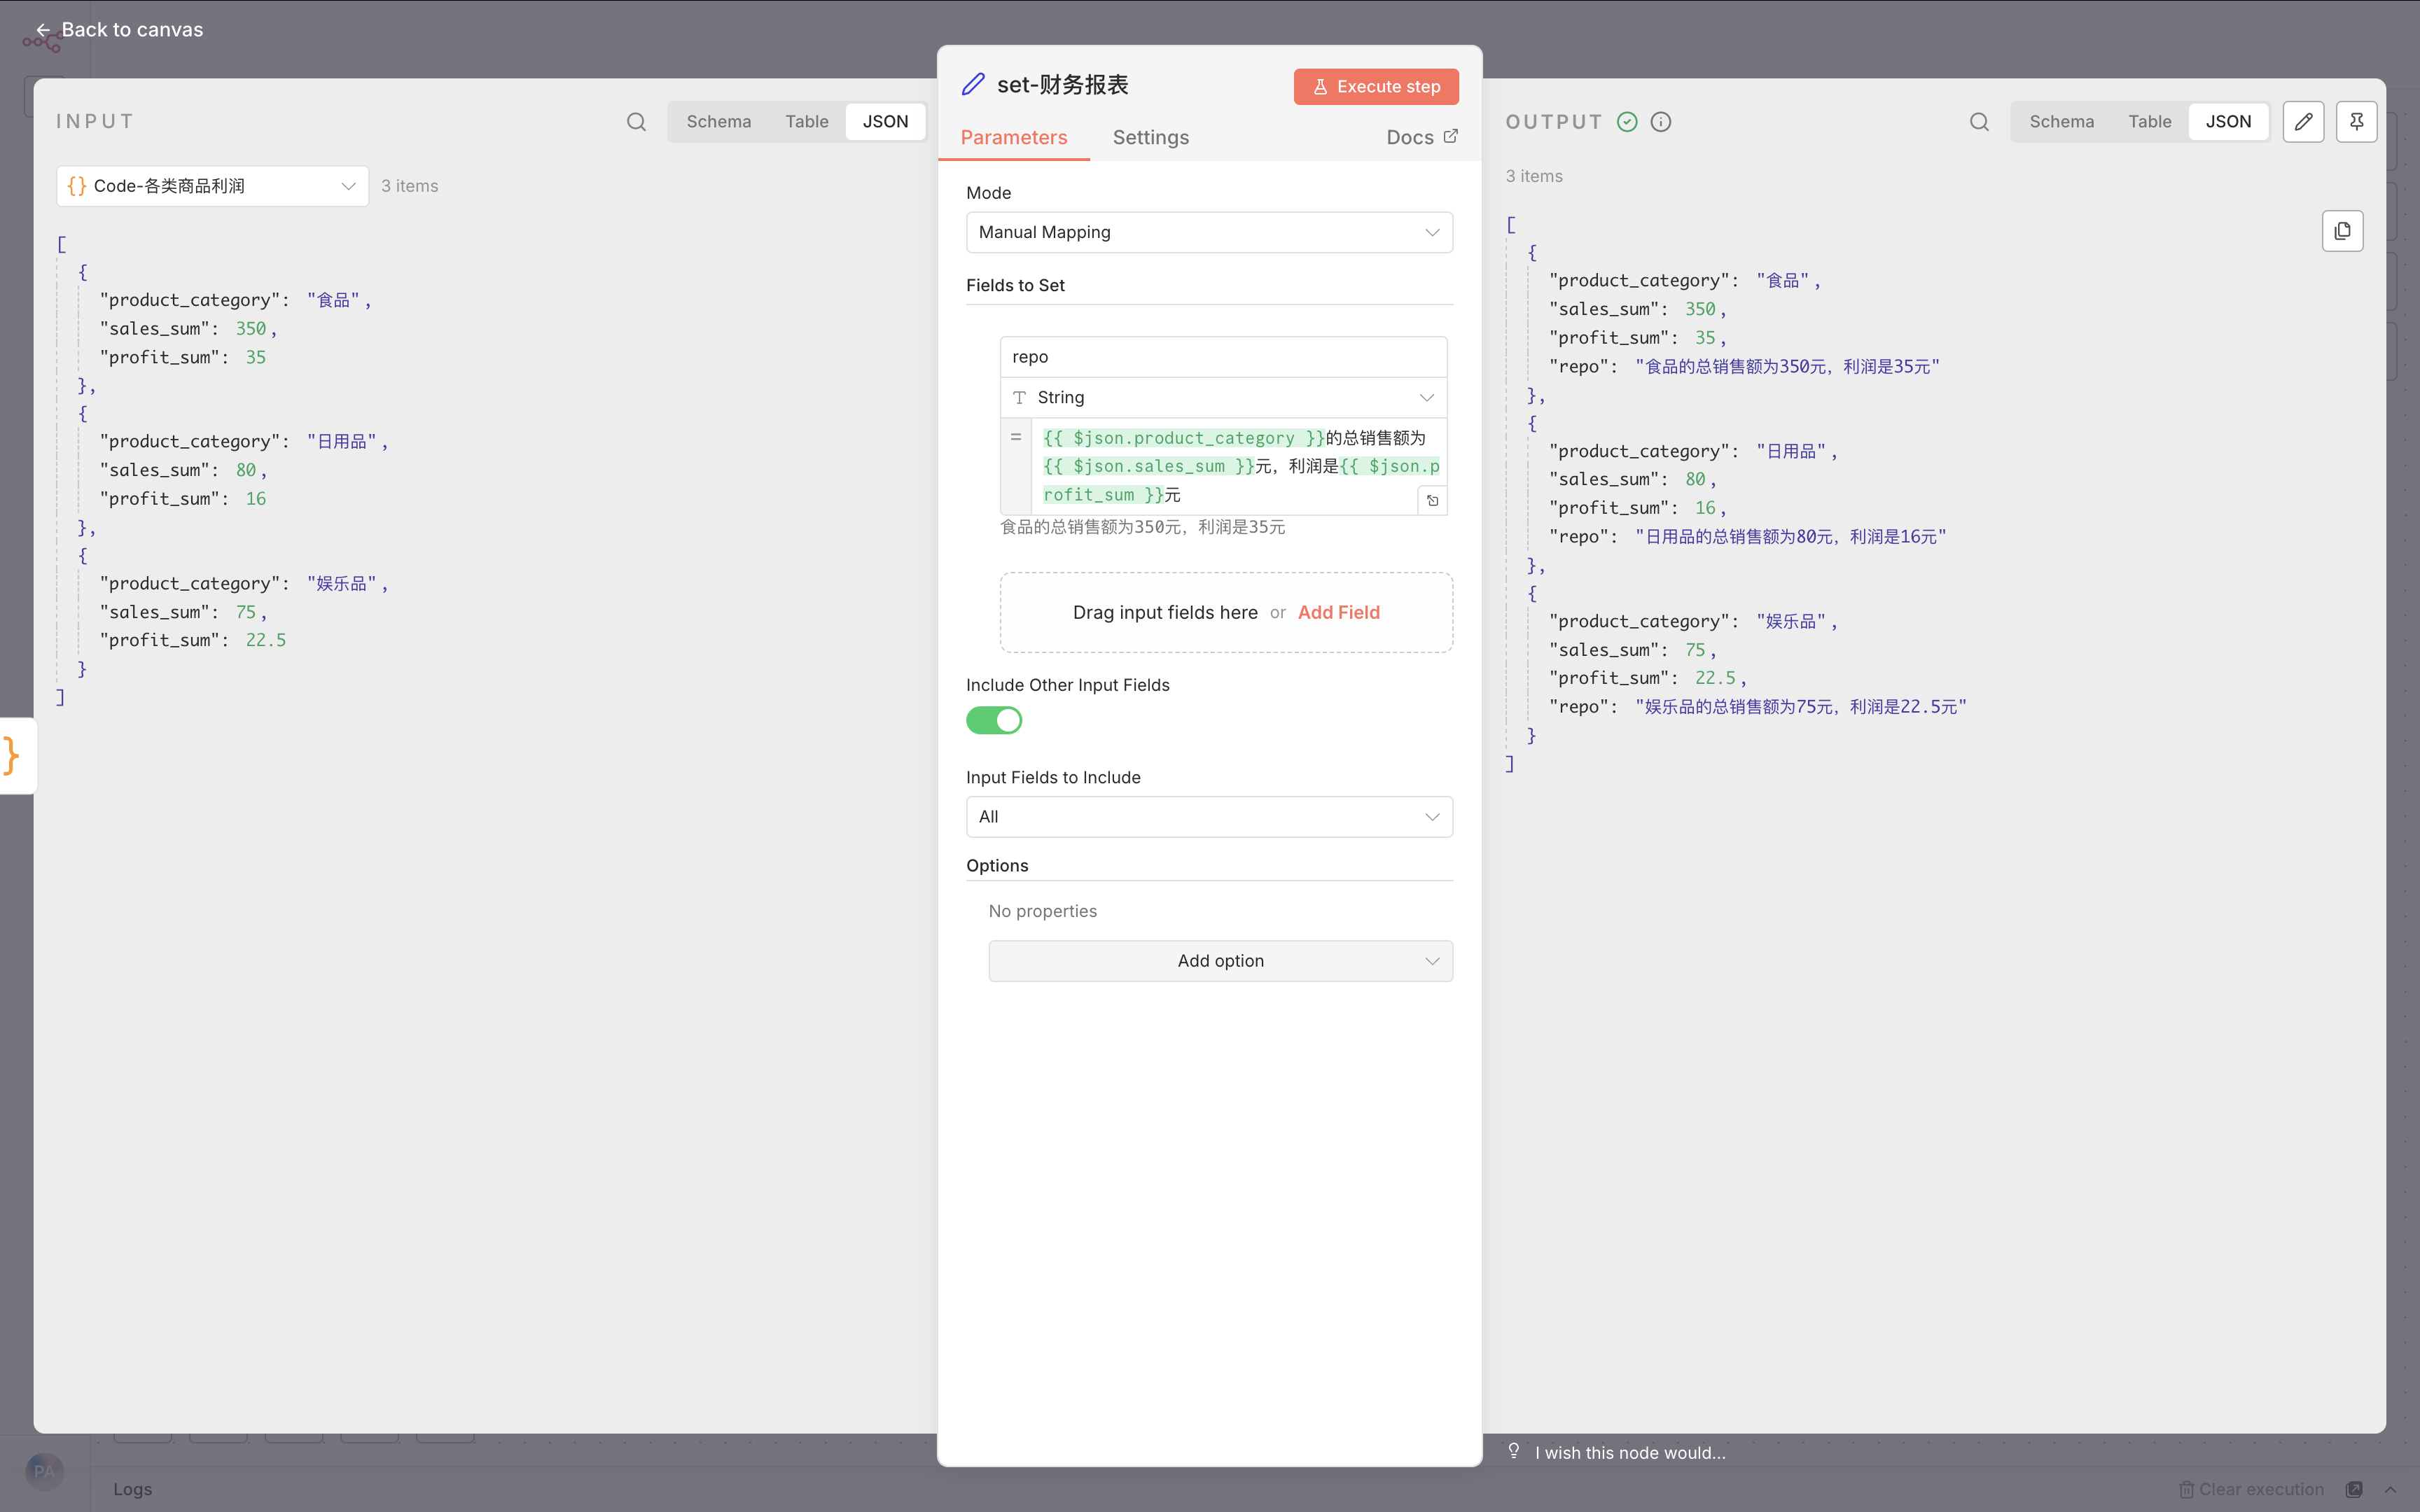Open the Add option dropdown
The image size is (2420, 1512).
pos(1220,961)
